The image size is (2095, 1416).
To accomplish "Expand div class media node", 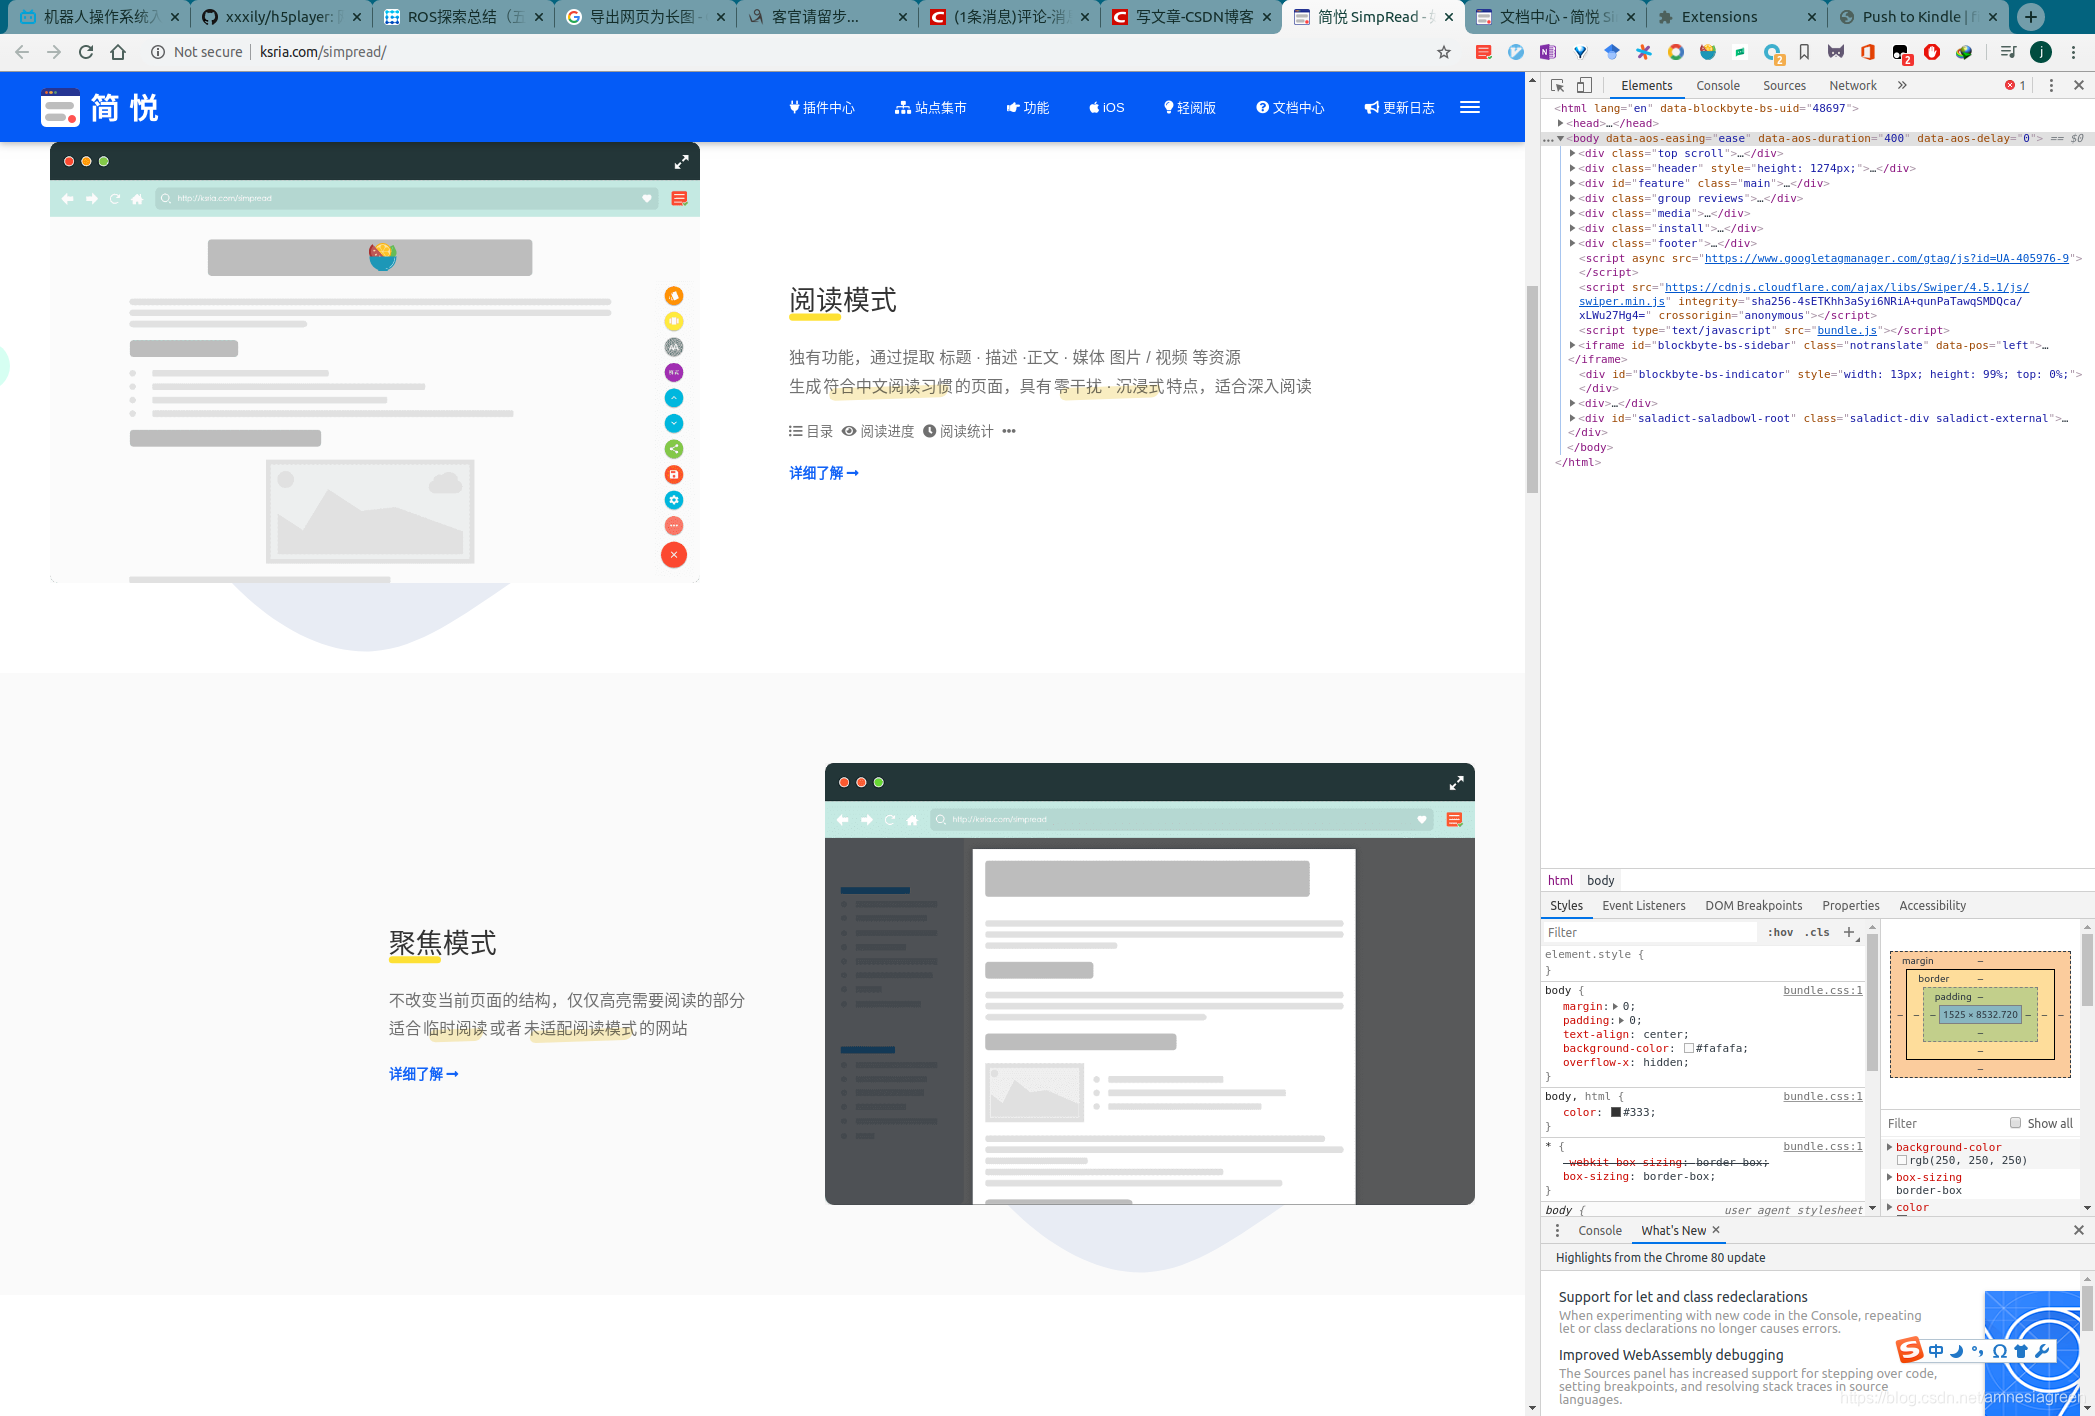I will pos(1572,213).
